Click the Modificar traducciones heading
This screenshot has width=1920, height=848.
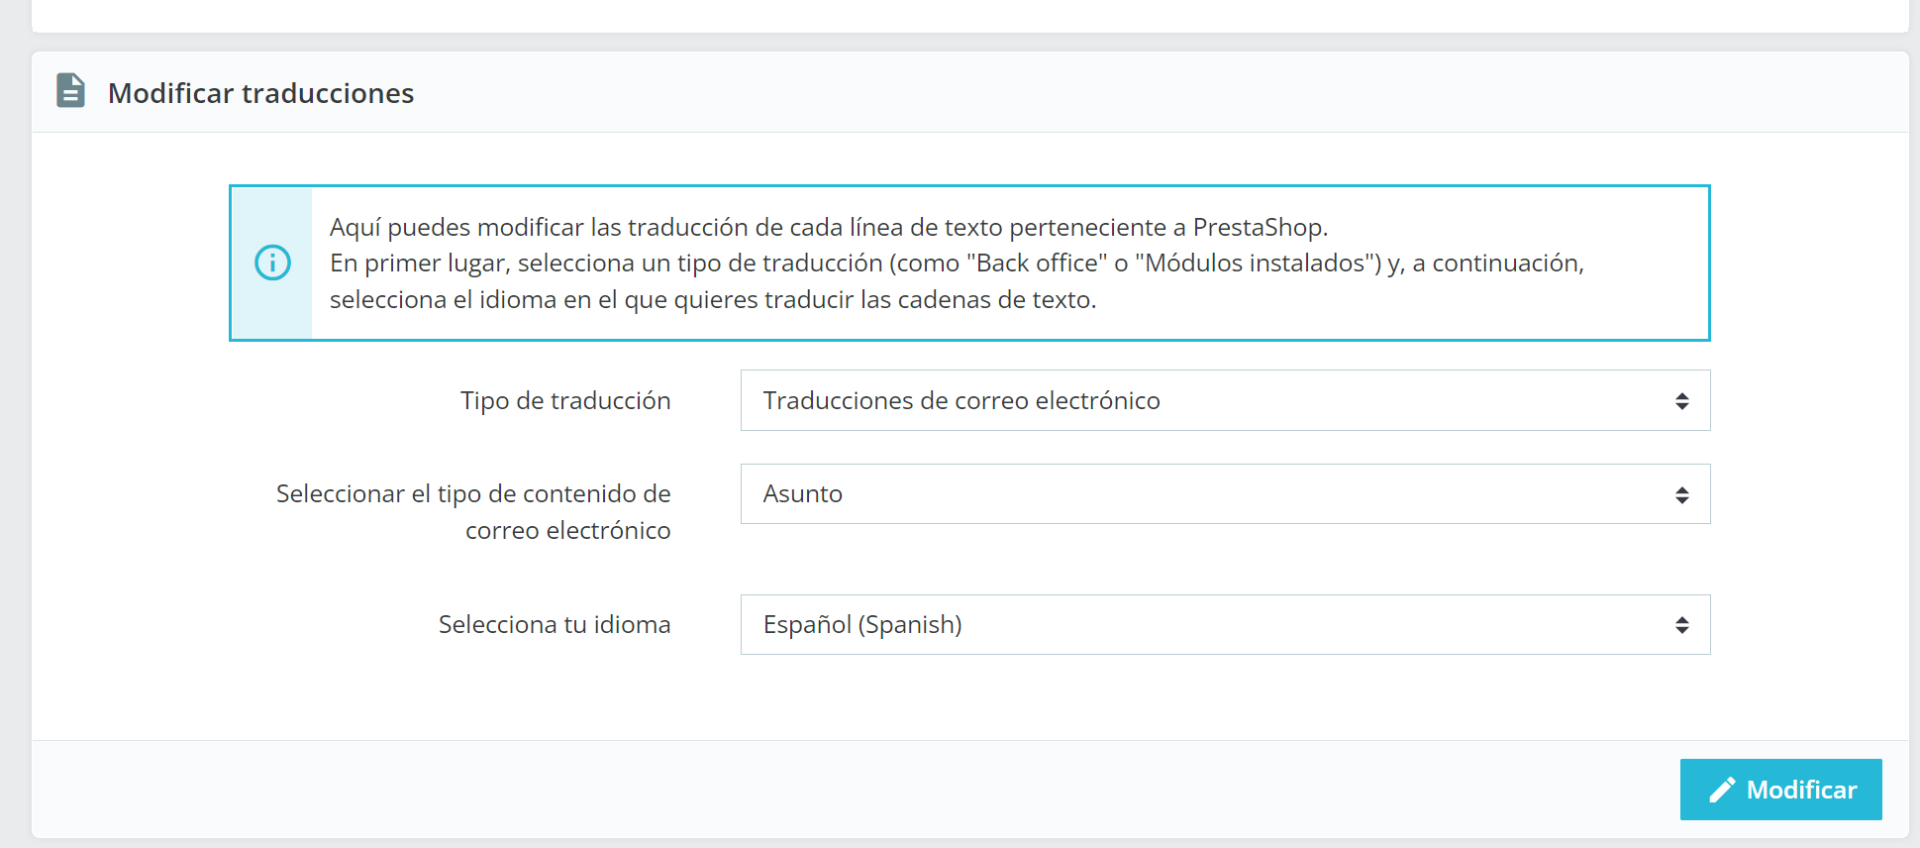coord(261,93)
